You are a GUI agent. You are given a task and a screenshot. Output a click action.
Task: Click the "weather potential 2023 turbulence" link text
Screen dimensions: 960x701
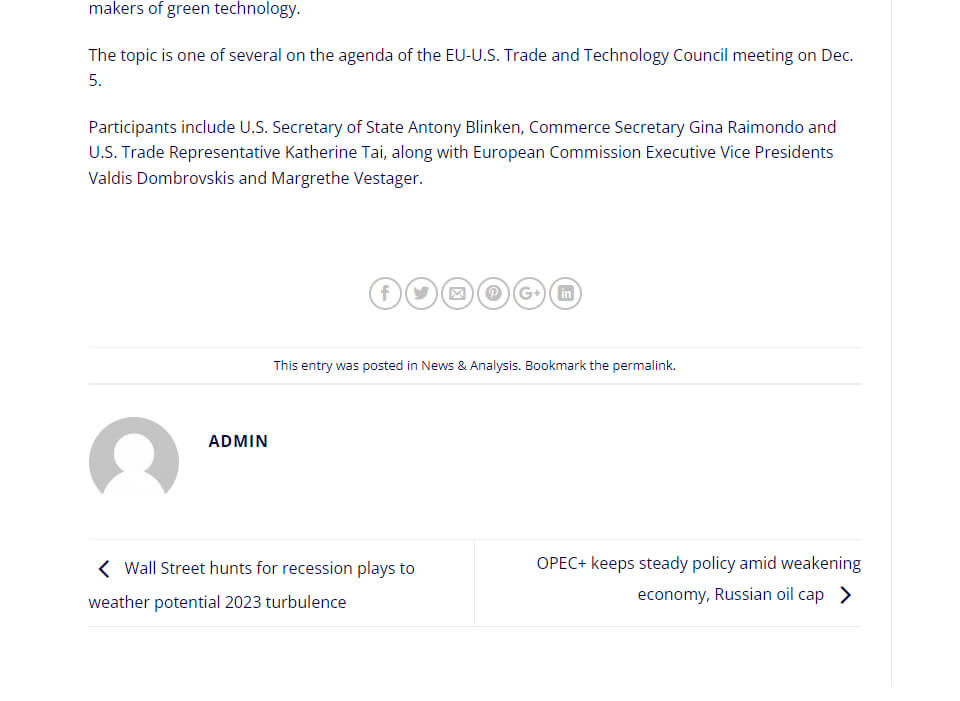click(217, 602)
